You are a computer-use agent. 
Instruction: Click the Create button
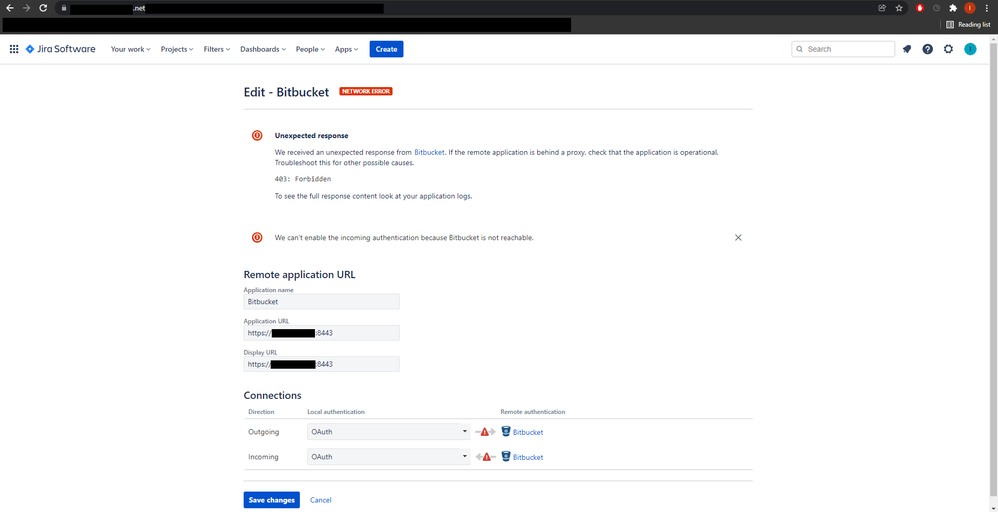point(386,49)
